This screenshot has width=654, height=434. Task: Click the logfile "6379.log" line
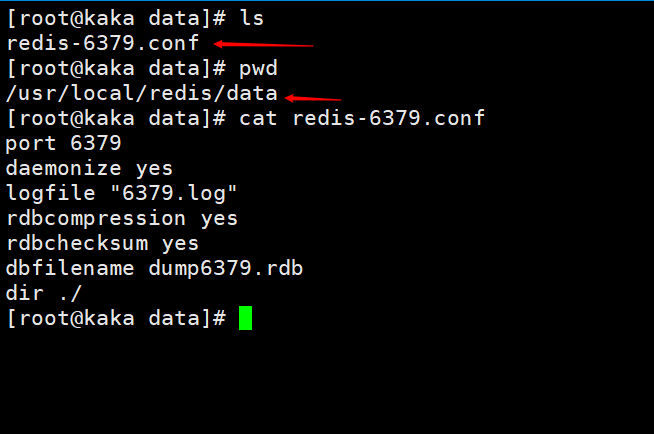121,193
